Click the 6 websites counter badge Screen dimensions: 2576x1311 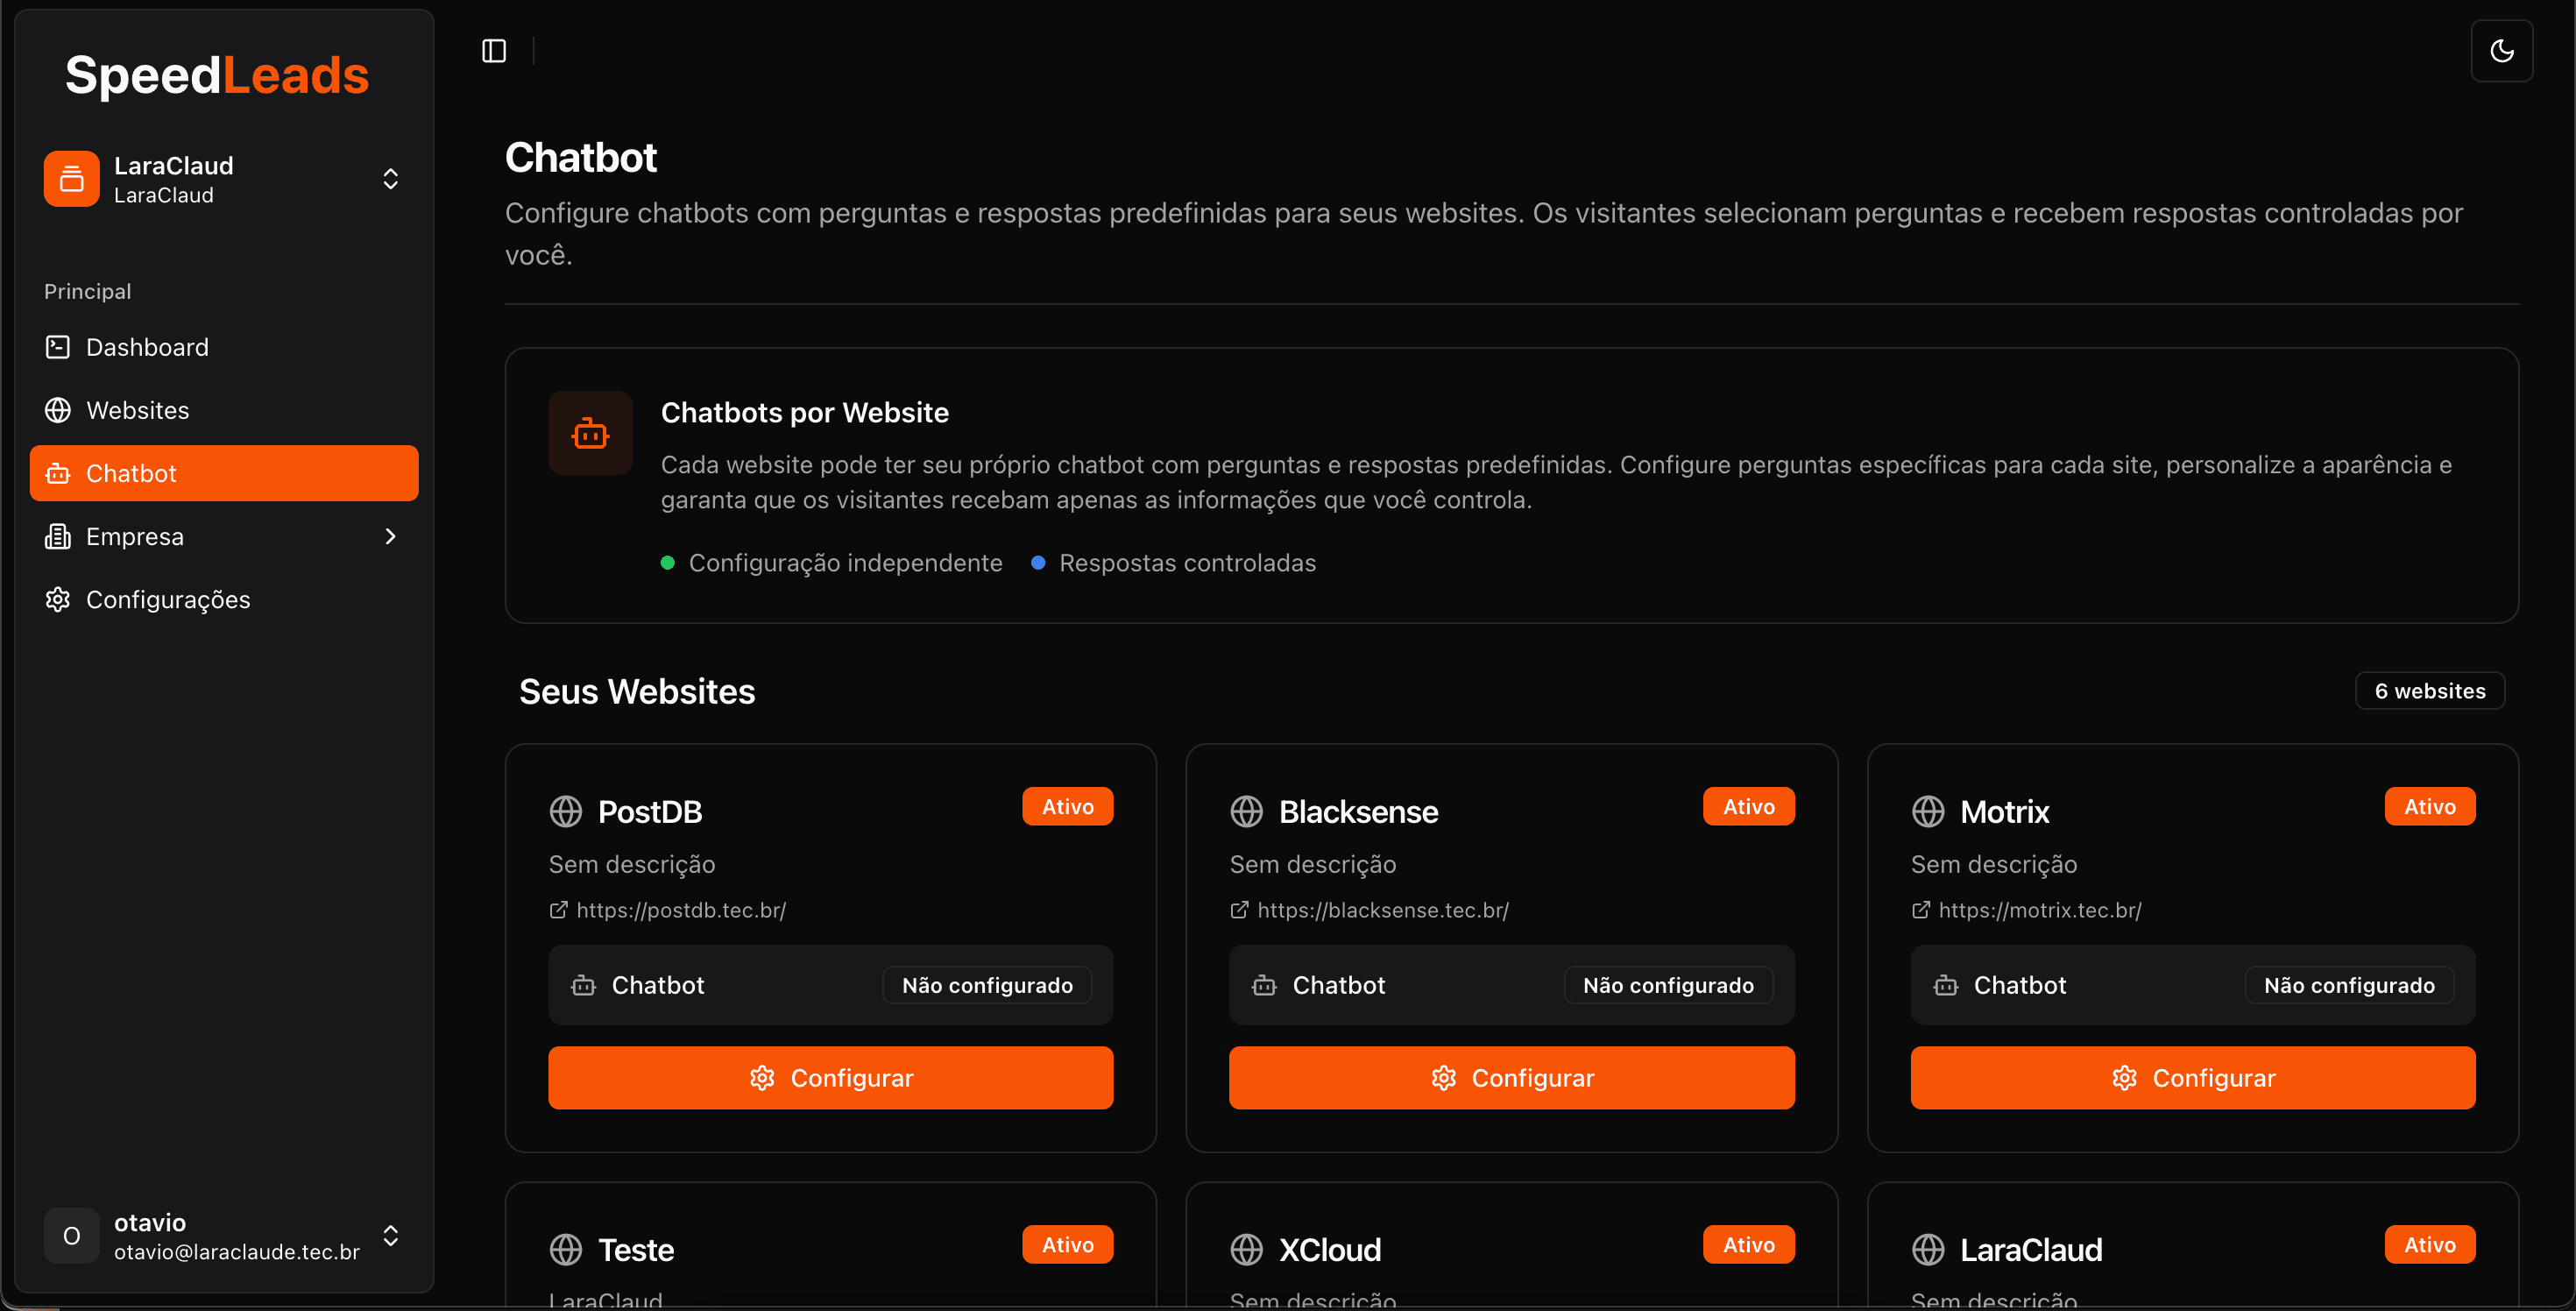[2430, 690]
